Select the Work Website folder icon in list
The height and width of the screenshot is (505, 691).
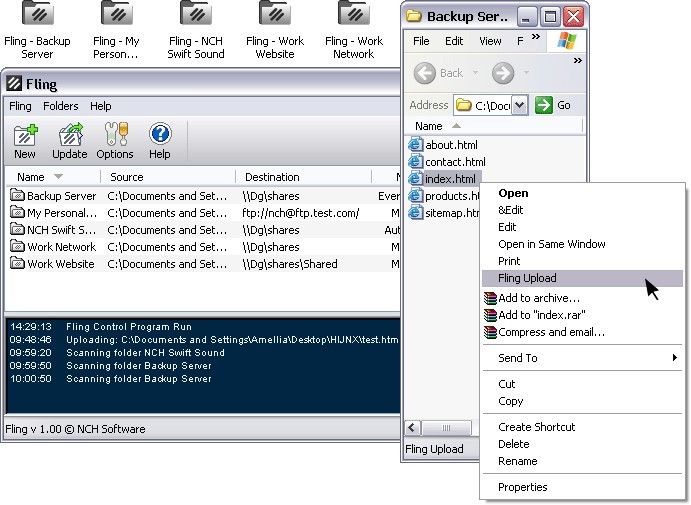click(x=17, y=264)
